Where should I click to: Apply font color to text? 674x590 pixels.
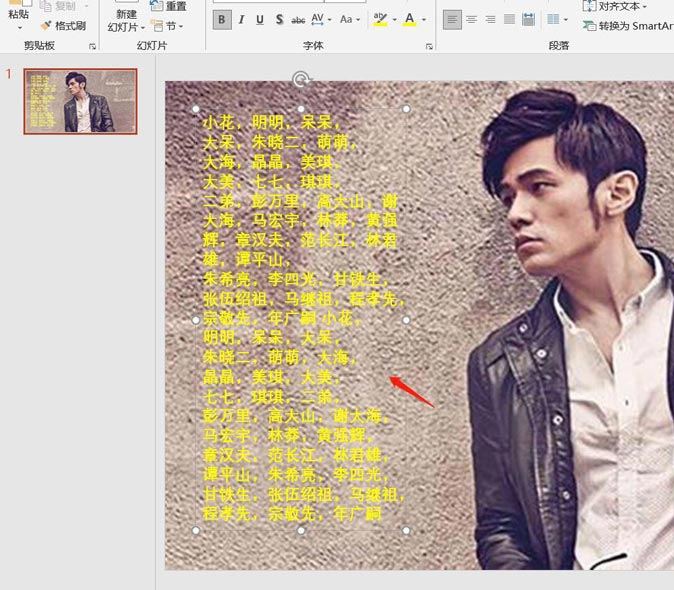tap(410, 20)
